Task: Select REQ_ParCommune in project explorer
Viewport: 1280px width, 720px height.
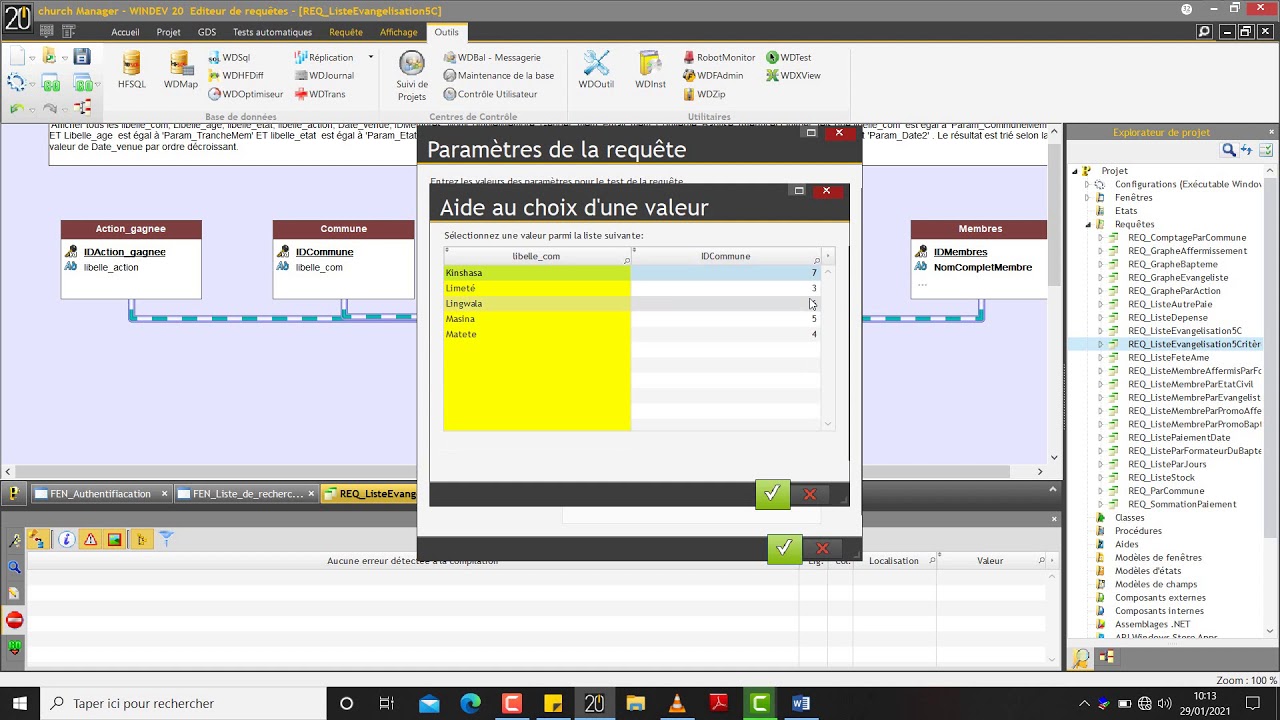Action: pos(1166,491)
